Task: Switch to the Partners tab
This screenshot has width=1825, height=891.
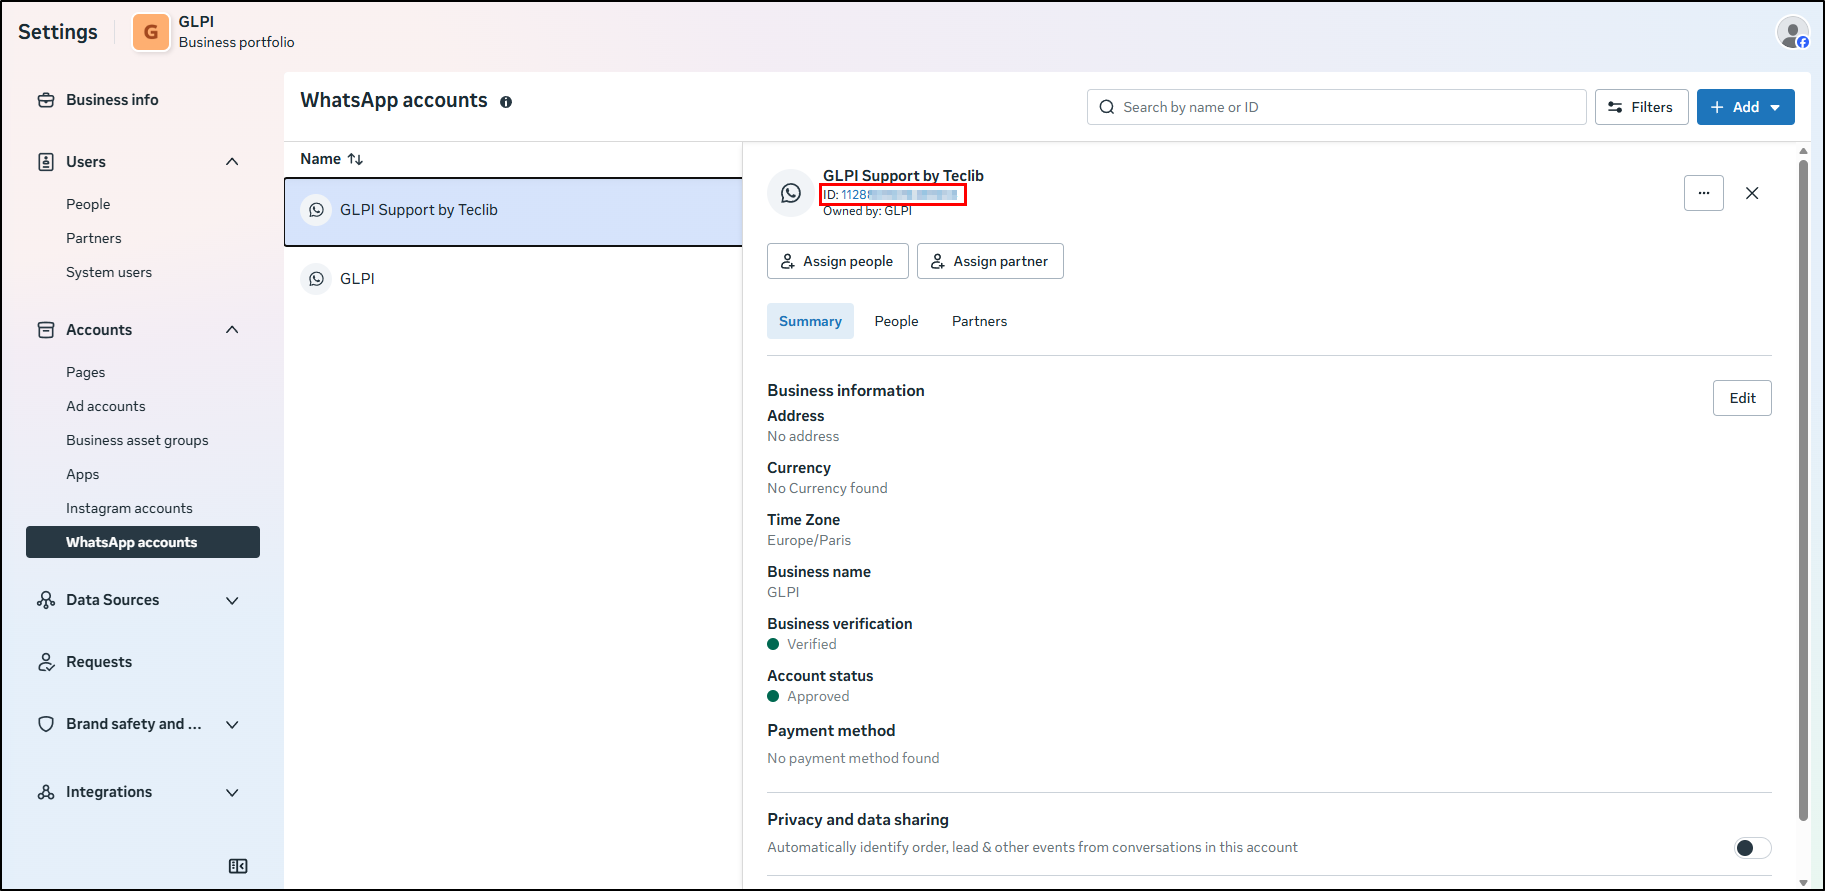Action: pyautogui.click(x=979, y=321)
